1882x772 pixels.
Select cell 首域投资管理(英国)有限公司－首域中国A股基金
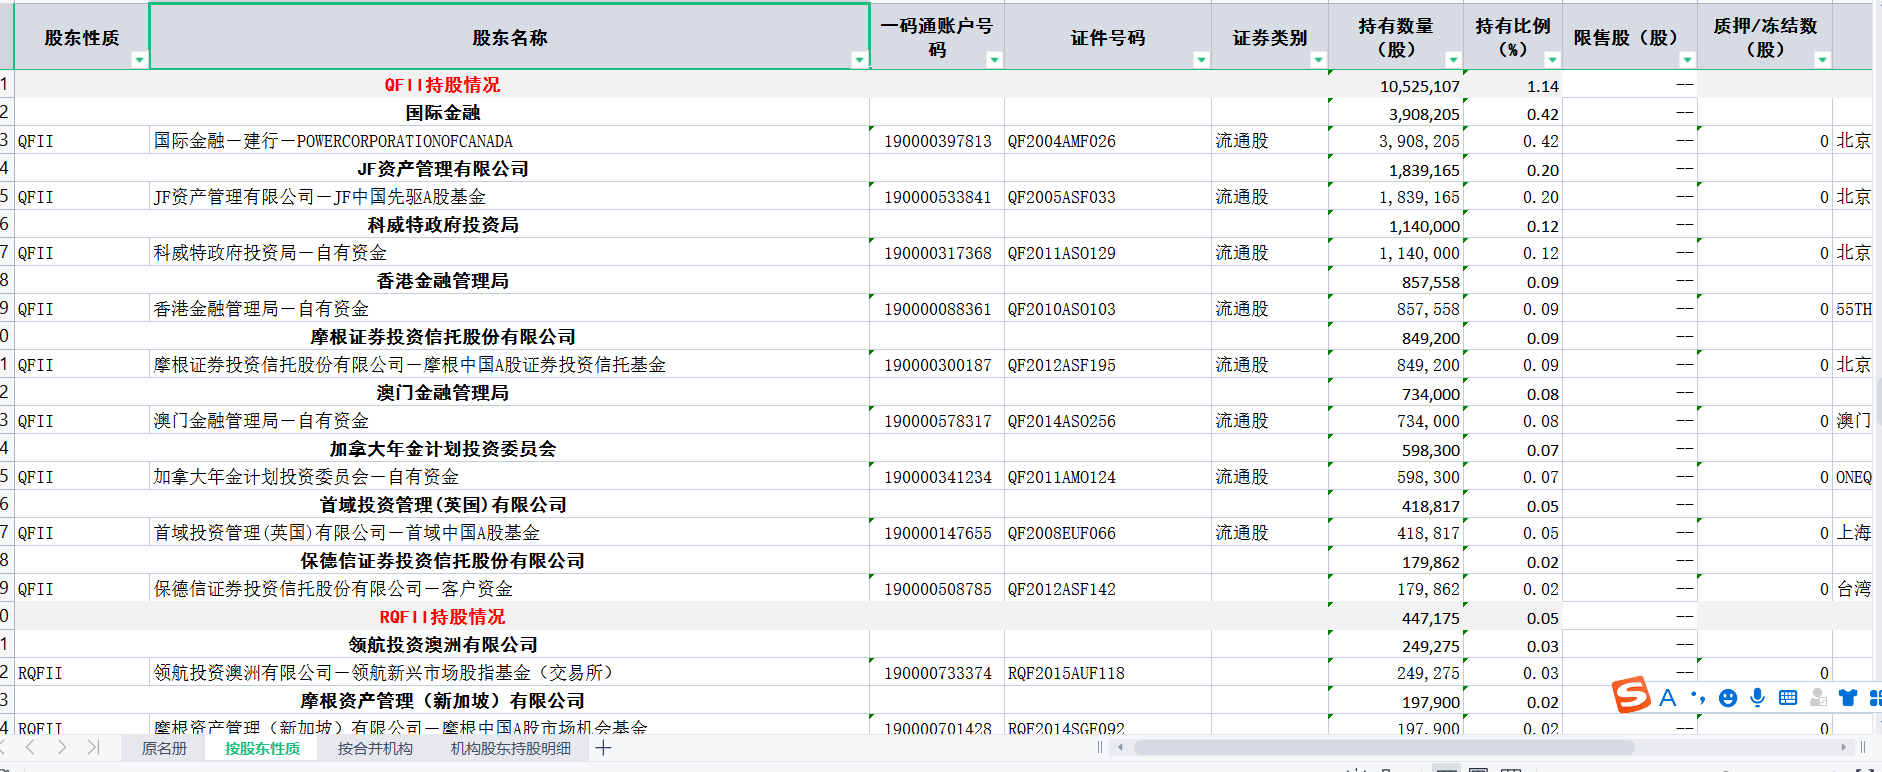coord(509,533)
